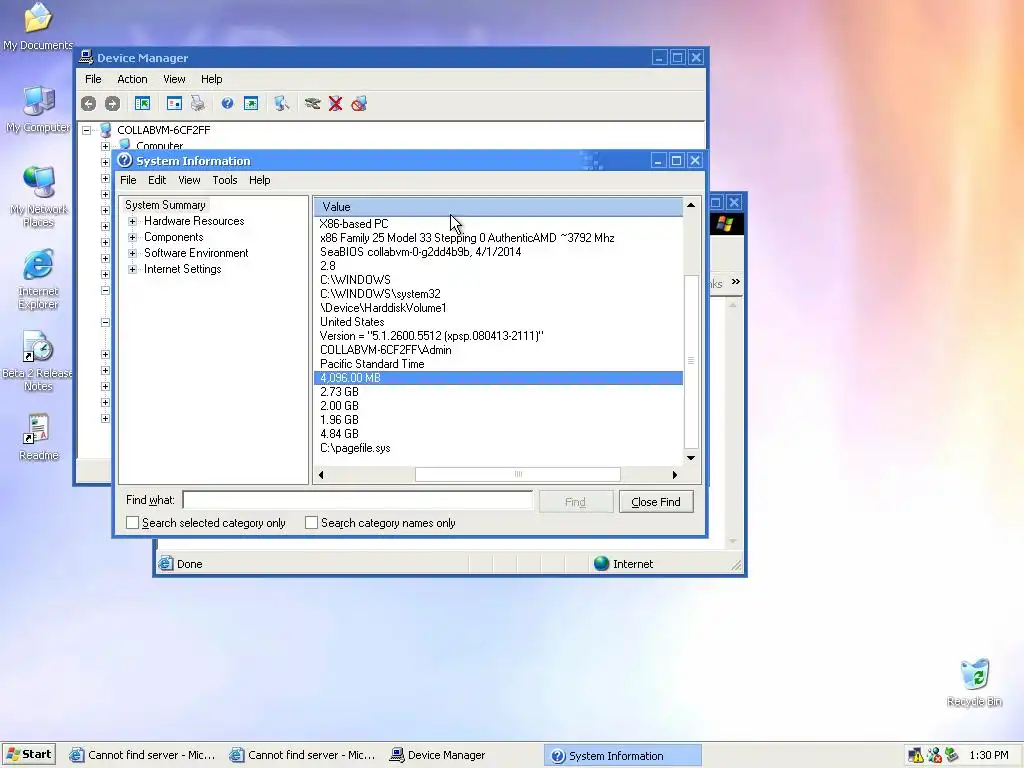Click the green-arrow panel icon beside the Help icon
The height and width of the screenshot is (768, 1024).
(x=251, y=103)
